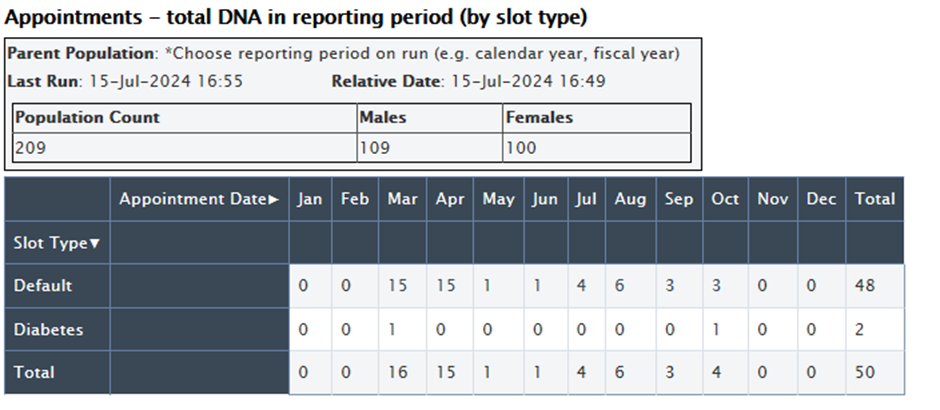This screenshot has height=410, width=940.
Task: Select the Feb column header
Action: click(355, 199)
